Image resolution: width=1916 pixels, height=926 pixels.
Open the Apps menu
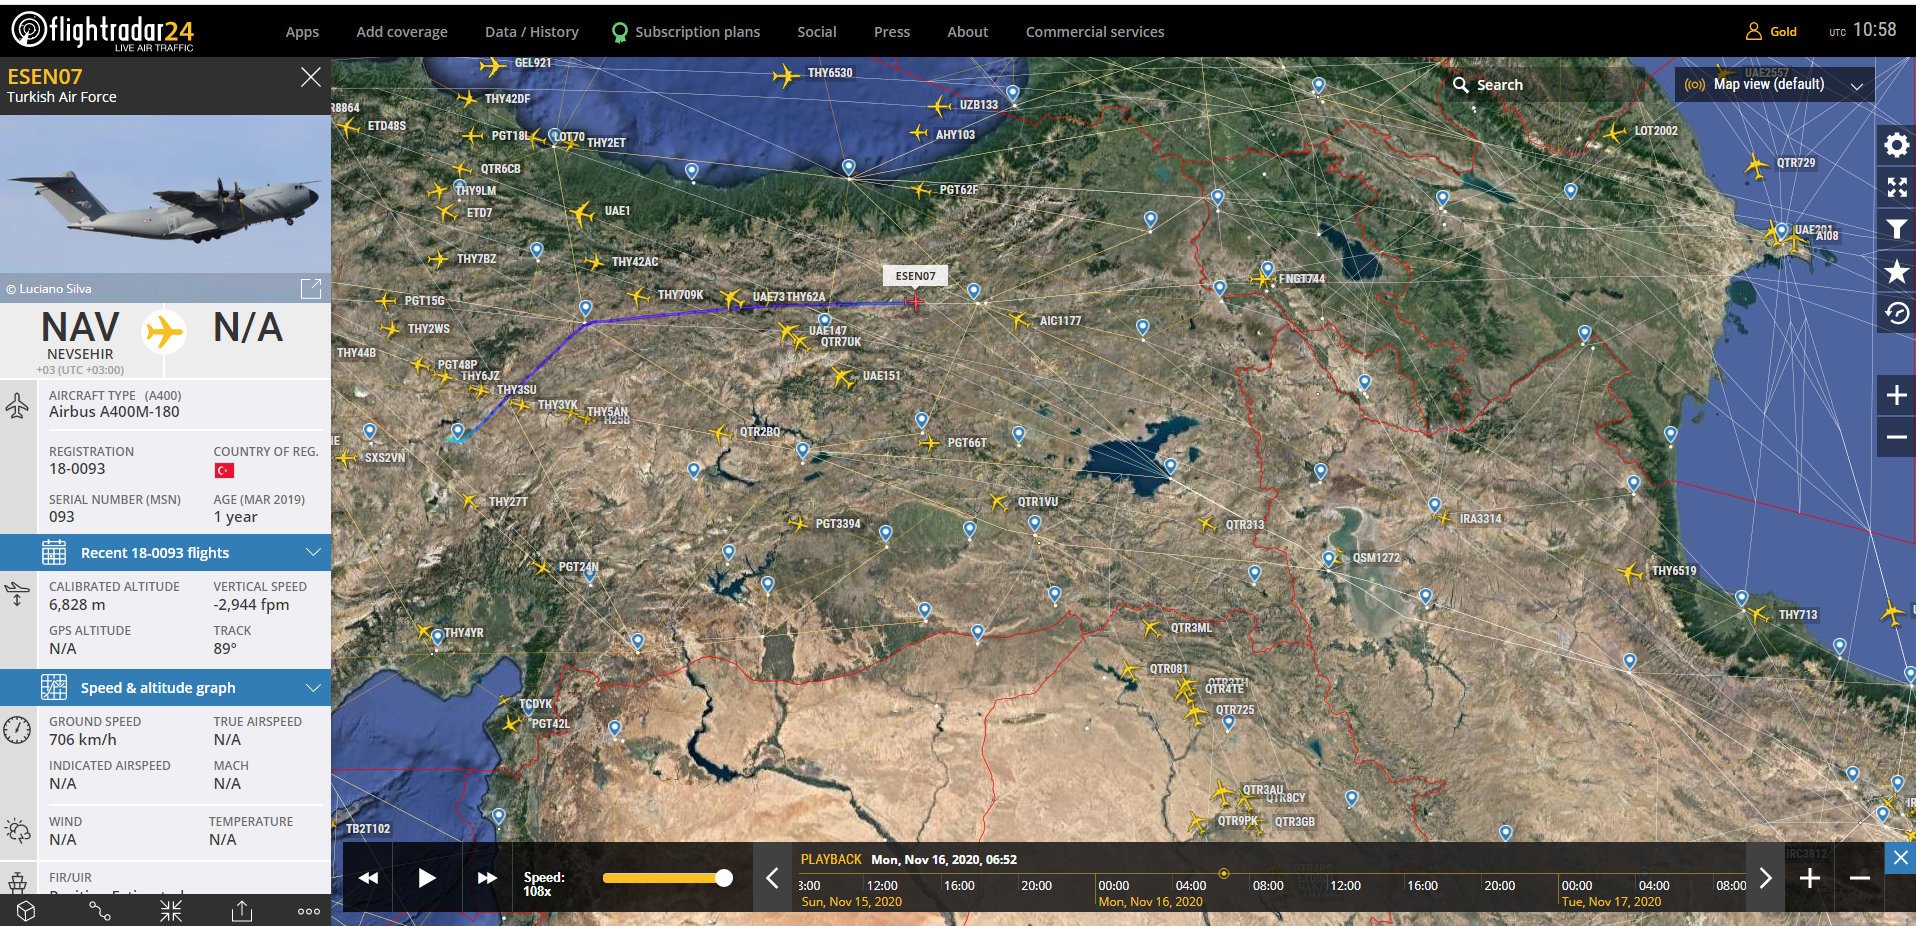[x=302, y=32]
